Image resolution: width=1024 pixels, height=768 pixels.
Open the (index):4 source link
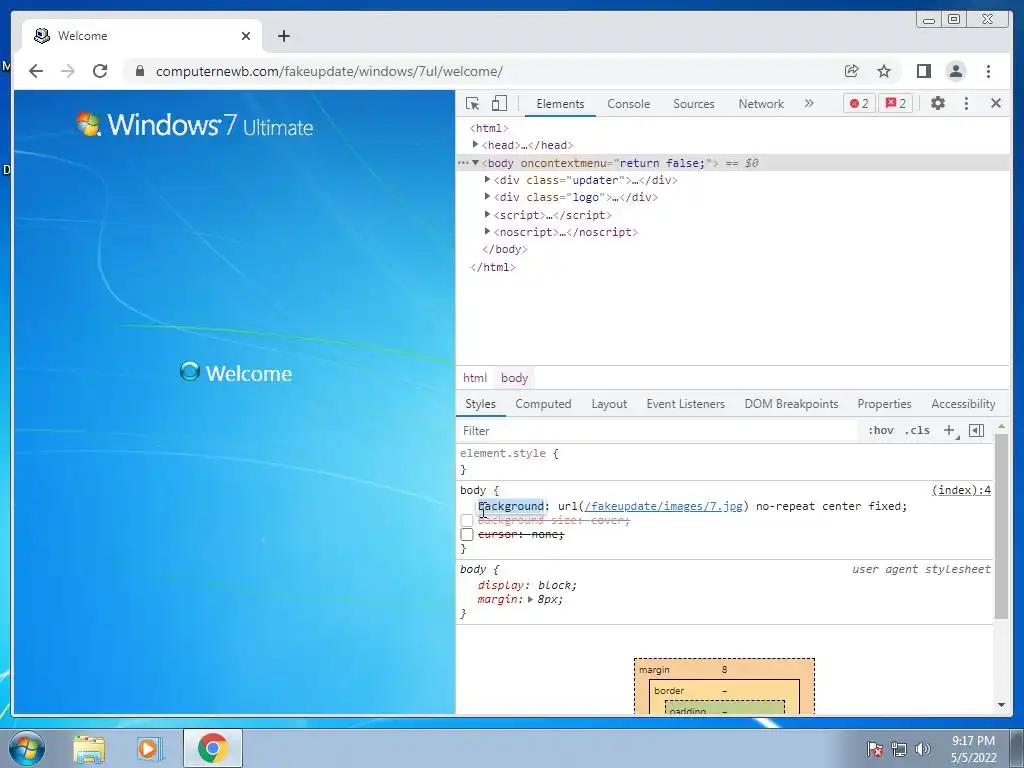(961, 490)
